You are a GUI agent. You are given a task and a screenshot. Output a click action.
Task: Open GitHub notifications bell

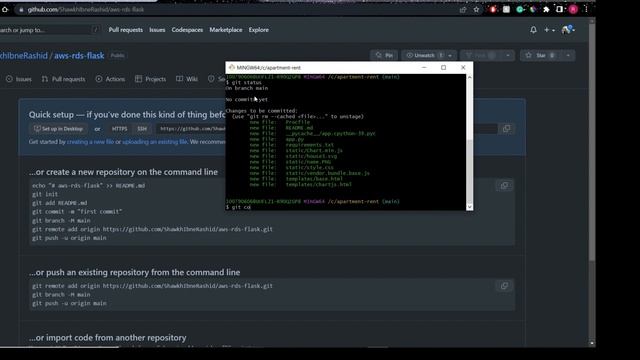(533, 30)
